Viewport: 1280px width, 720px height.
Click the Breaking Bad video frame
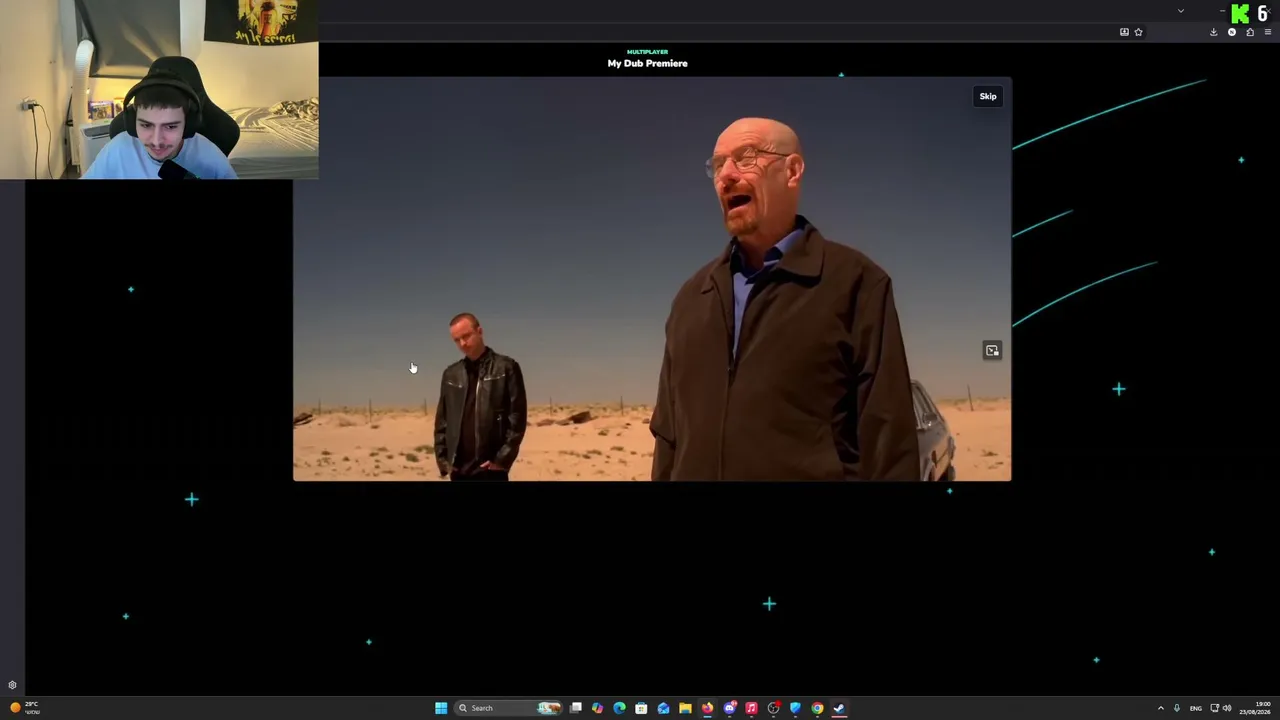click(652, 279)
